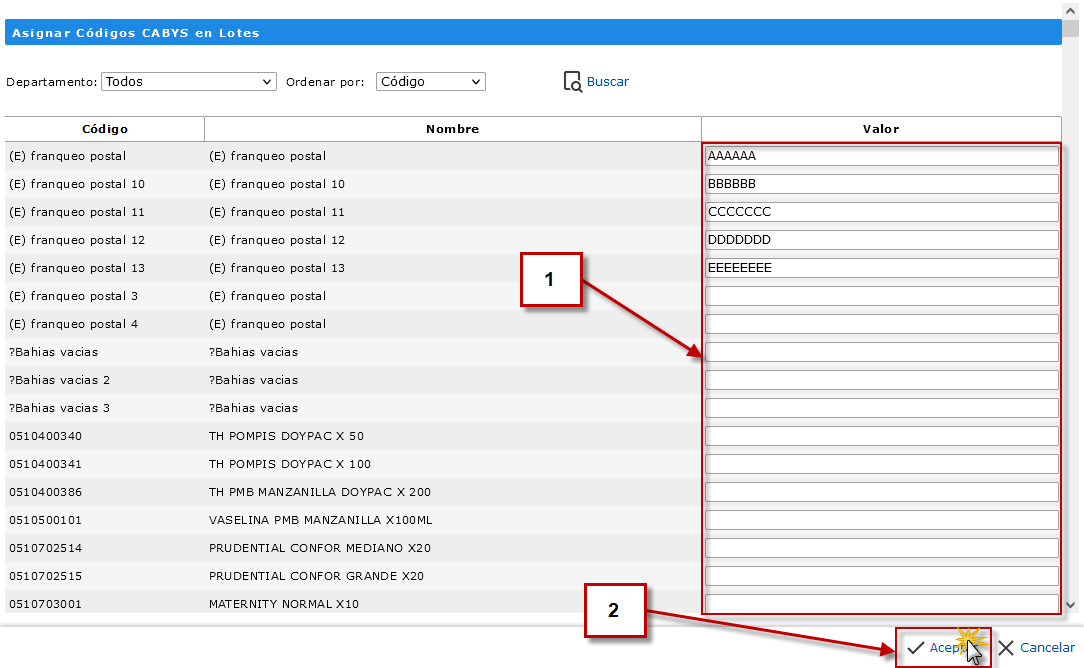Click the Valor column header
The width and height of the screenshot is (1084, 668).
coord(881,129)
